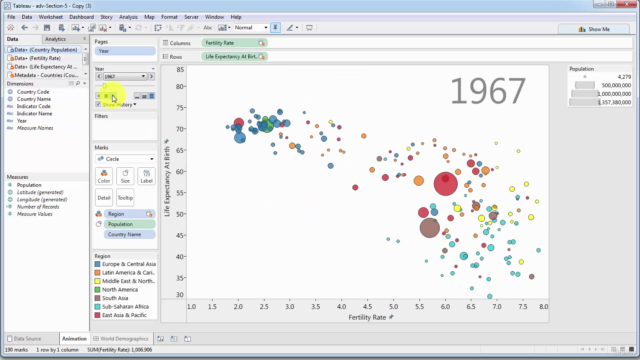This screenshot has height=360, width=640.
Task: Click the new dashboard icon in bottom tab bar
Action: [174, 339]
